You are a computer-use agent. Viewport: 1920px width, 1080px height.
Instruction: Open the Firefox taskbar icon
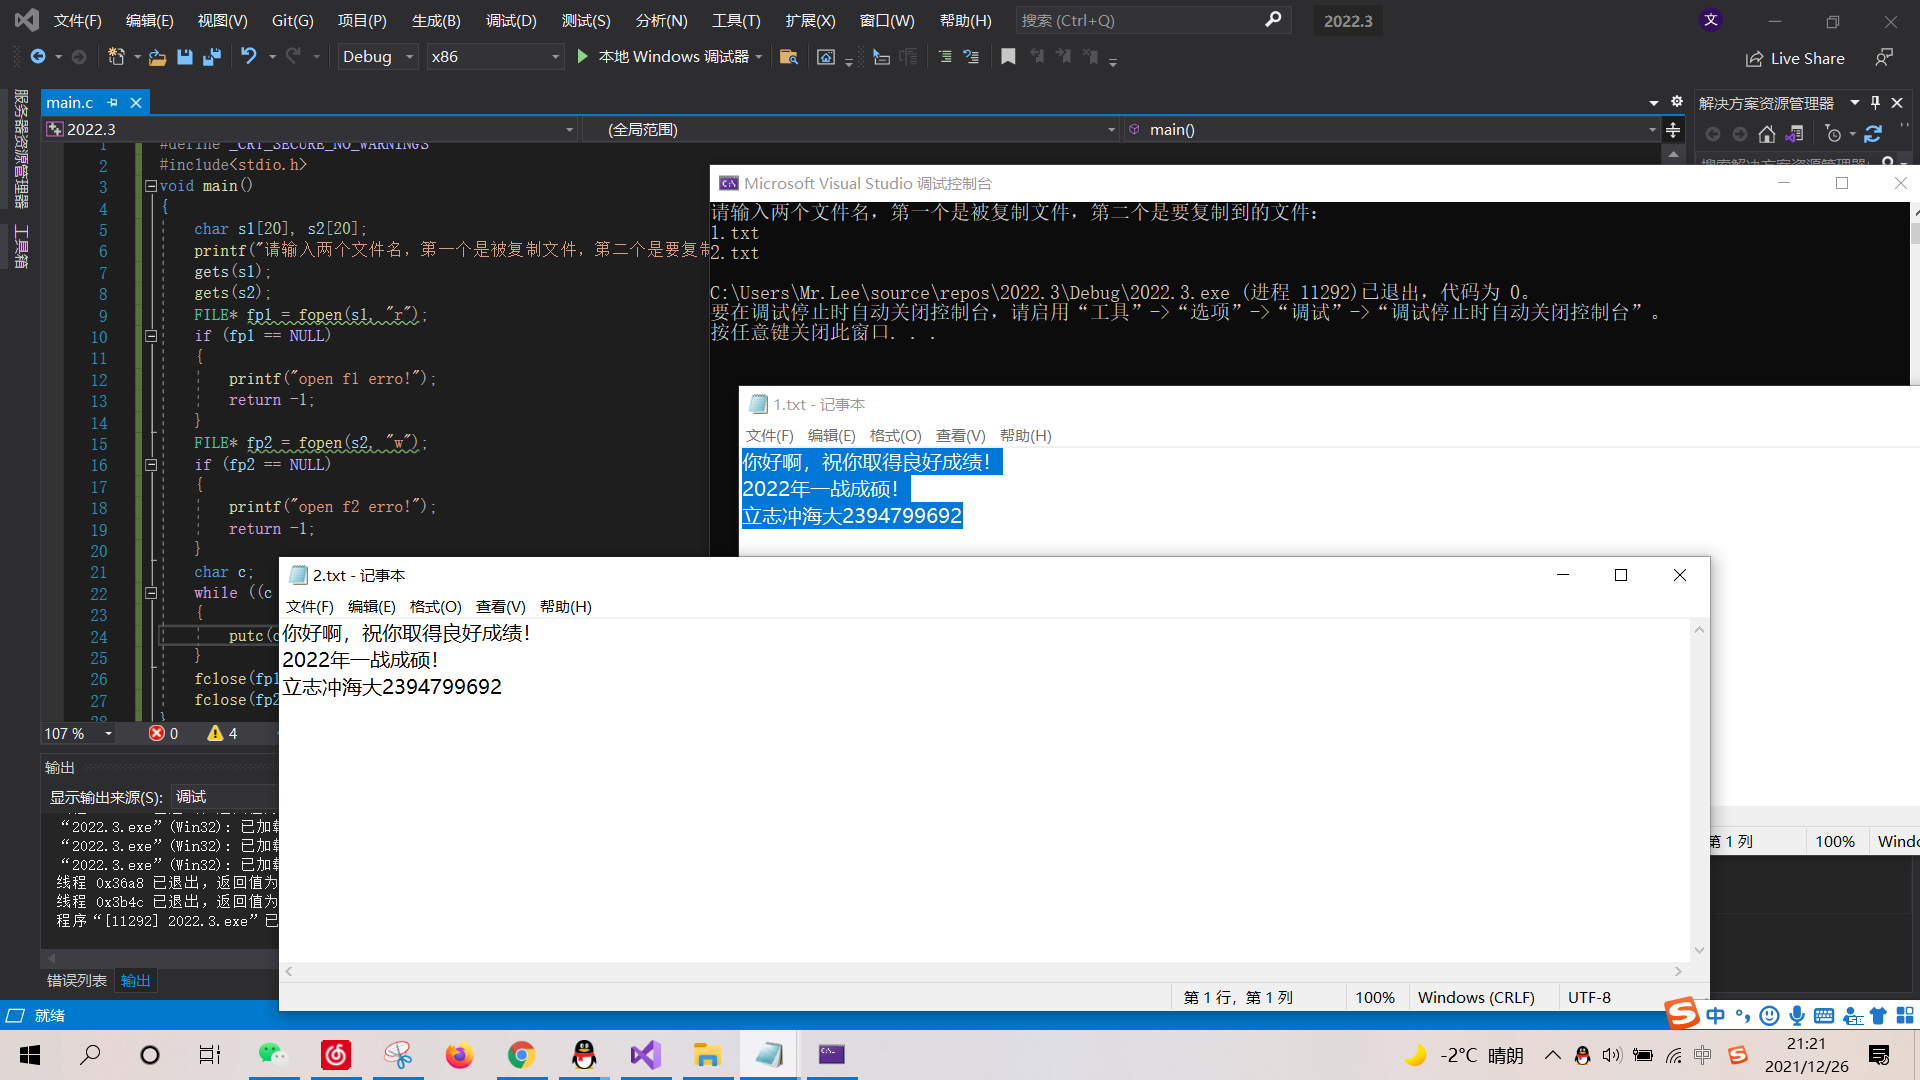459,1055
